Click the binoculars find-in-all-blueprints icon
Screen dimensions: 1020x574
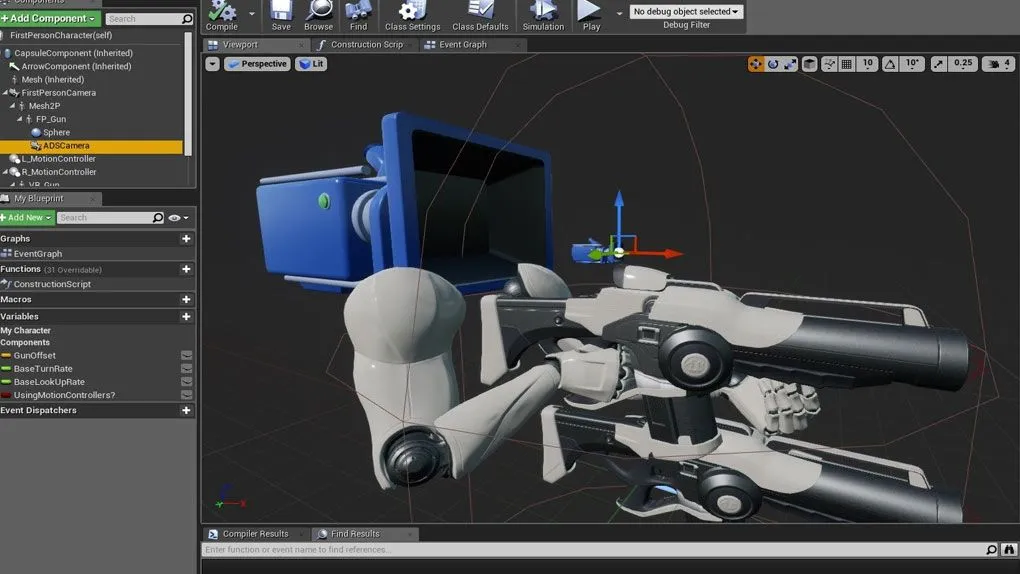(1008, 550)
